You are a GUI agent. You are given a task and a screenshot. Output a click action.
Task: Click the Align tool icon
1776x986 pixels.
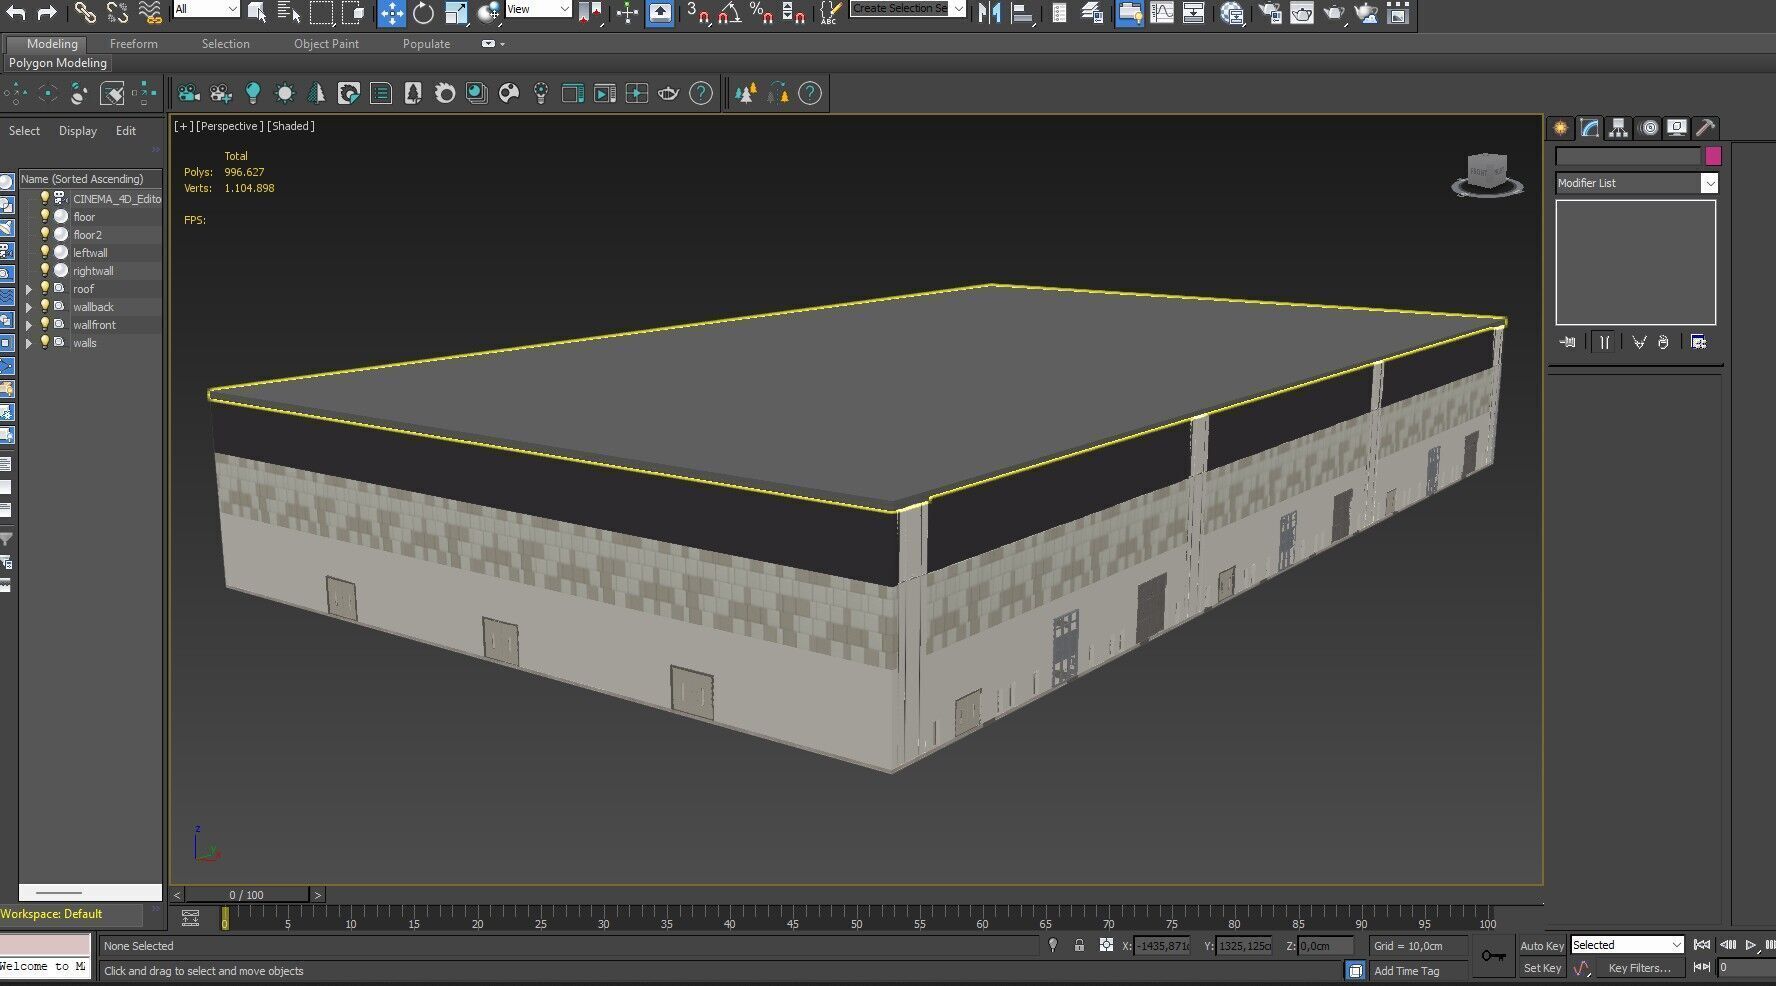coord(1022,12)
